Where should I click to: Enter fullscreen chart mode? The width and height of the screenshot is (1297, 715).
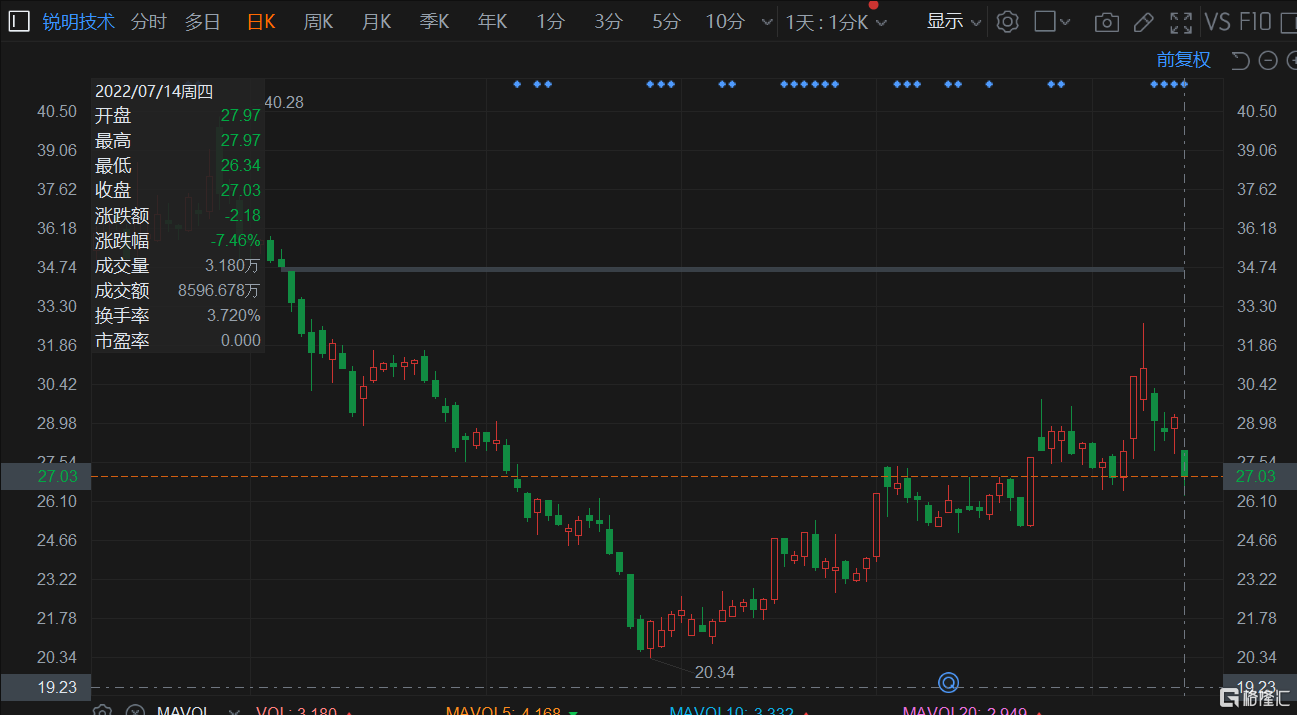pos(1181,21)
